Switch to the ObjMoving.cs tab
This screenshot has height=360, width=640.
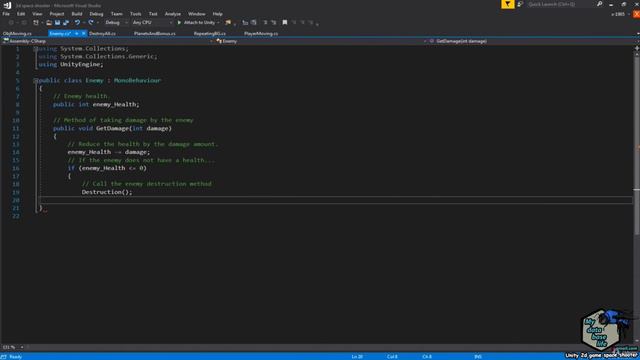click(17, 33)
